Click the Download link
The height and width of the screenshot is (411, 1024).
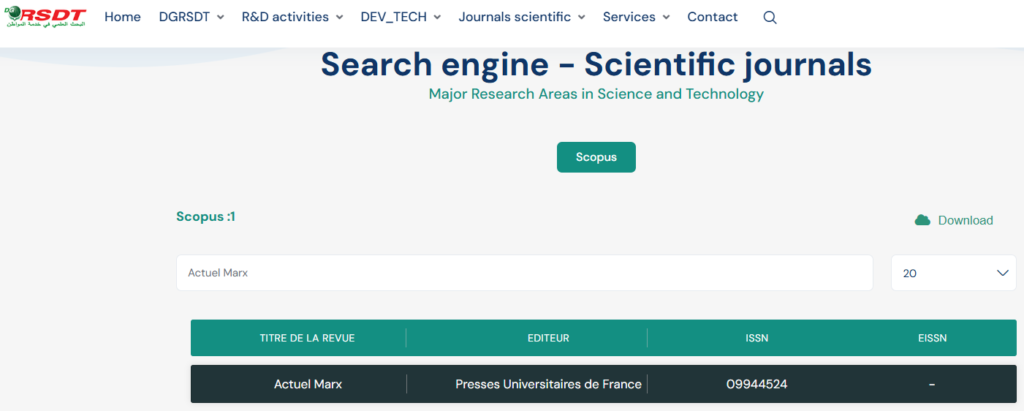coord(965,220)
